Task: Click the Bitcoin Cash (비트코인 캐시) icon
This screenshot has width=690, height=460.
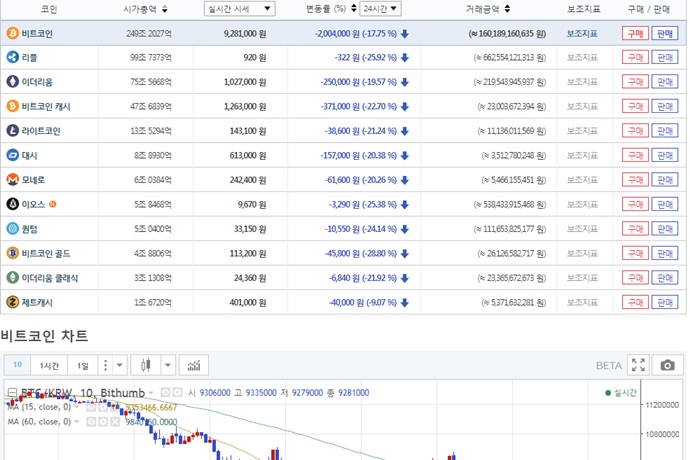Action: pos(12,106)
